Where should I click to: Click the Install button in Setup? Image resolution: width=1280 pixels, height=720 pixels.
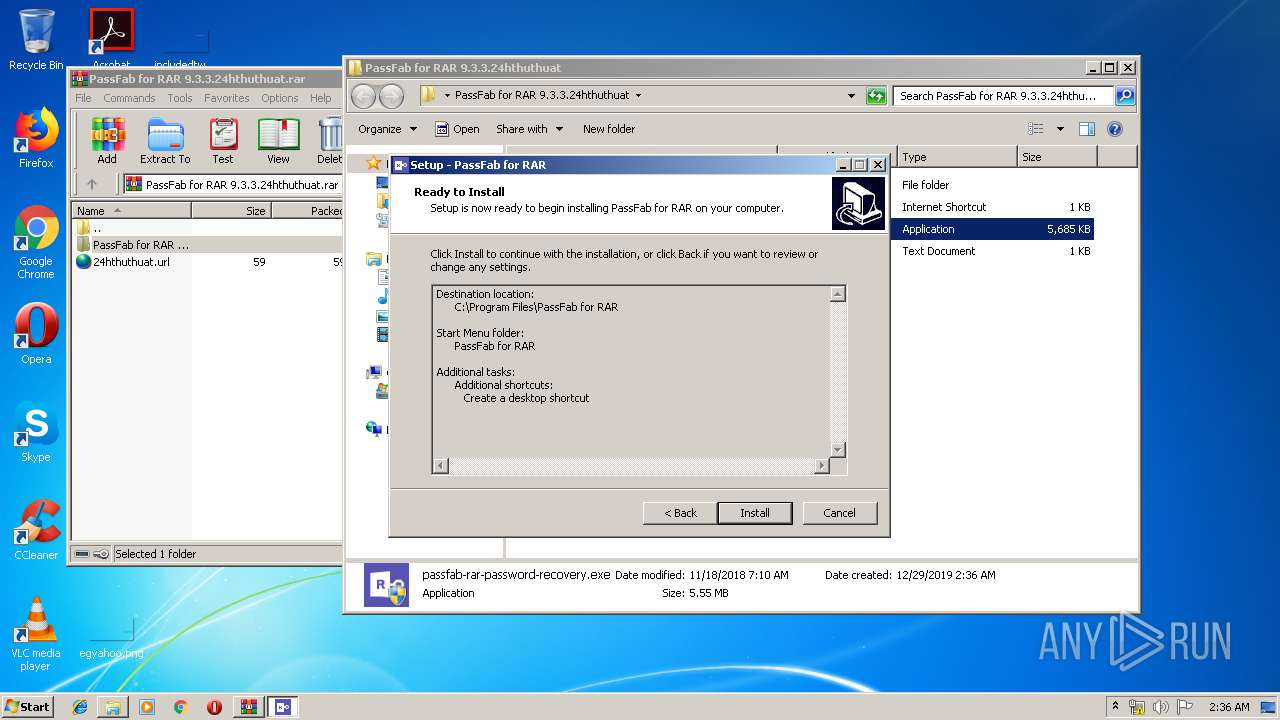click(755, 513)
